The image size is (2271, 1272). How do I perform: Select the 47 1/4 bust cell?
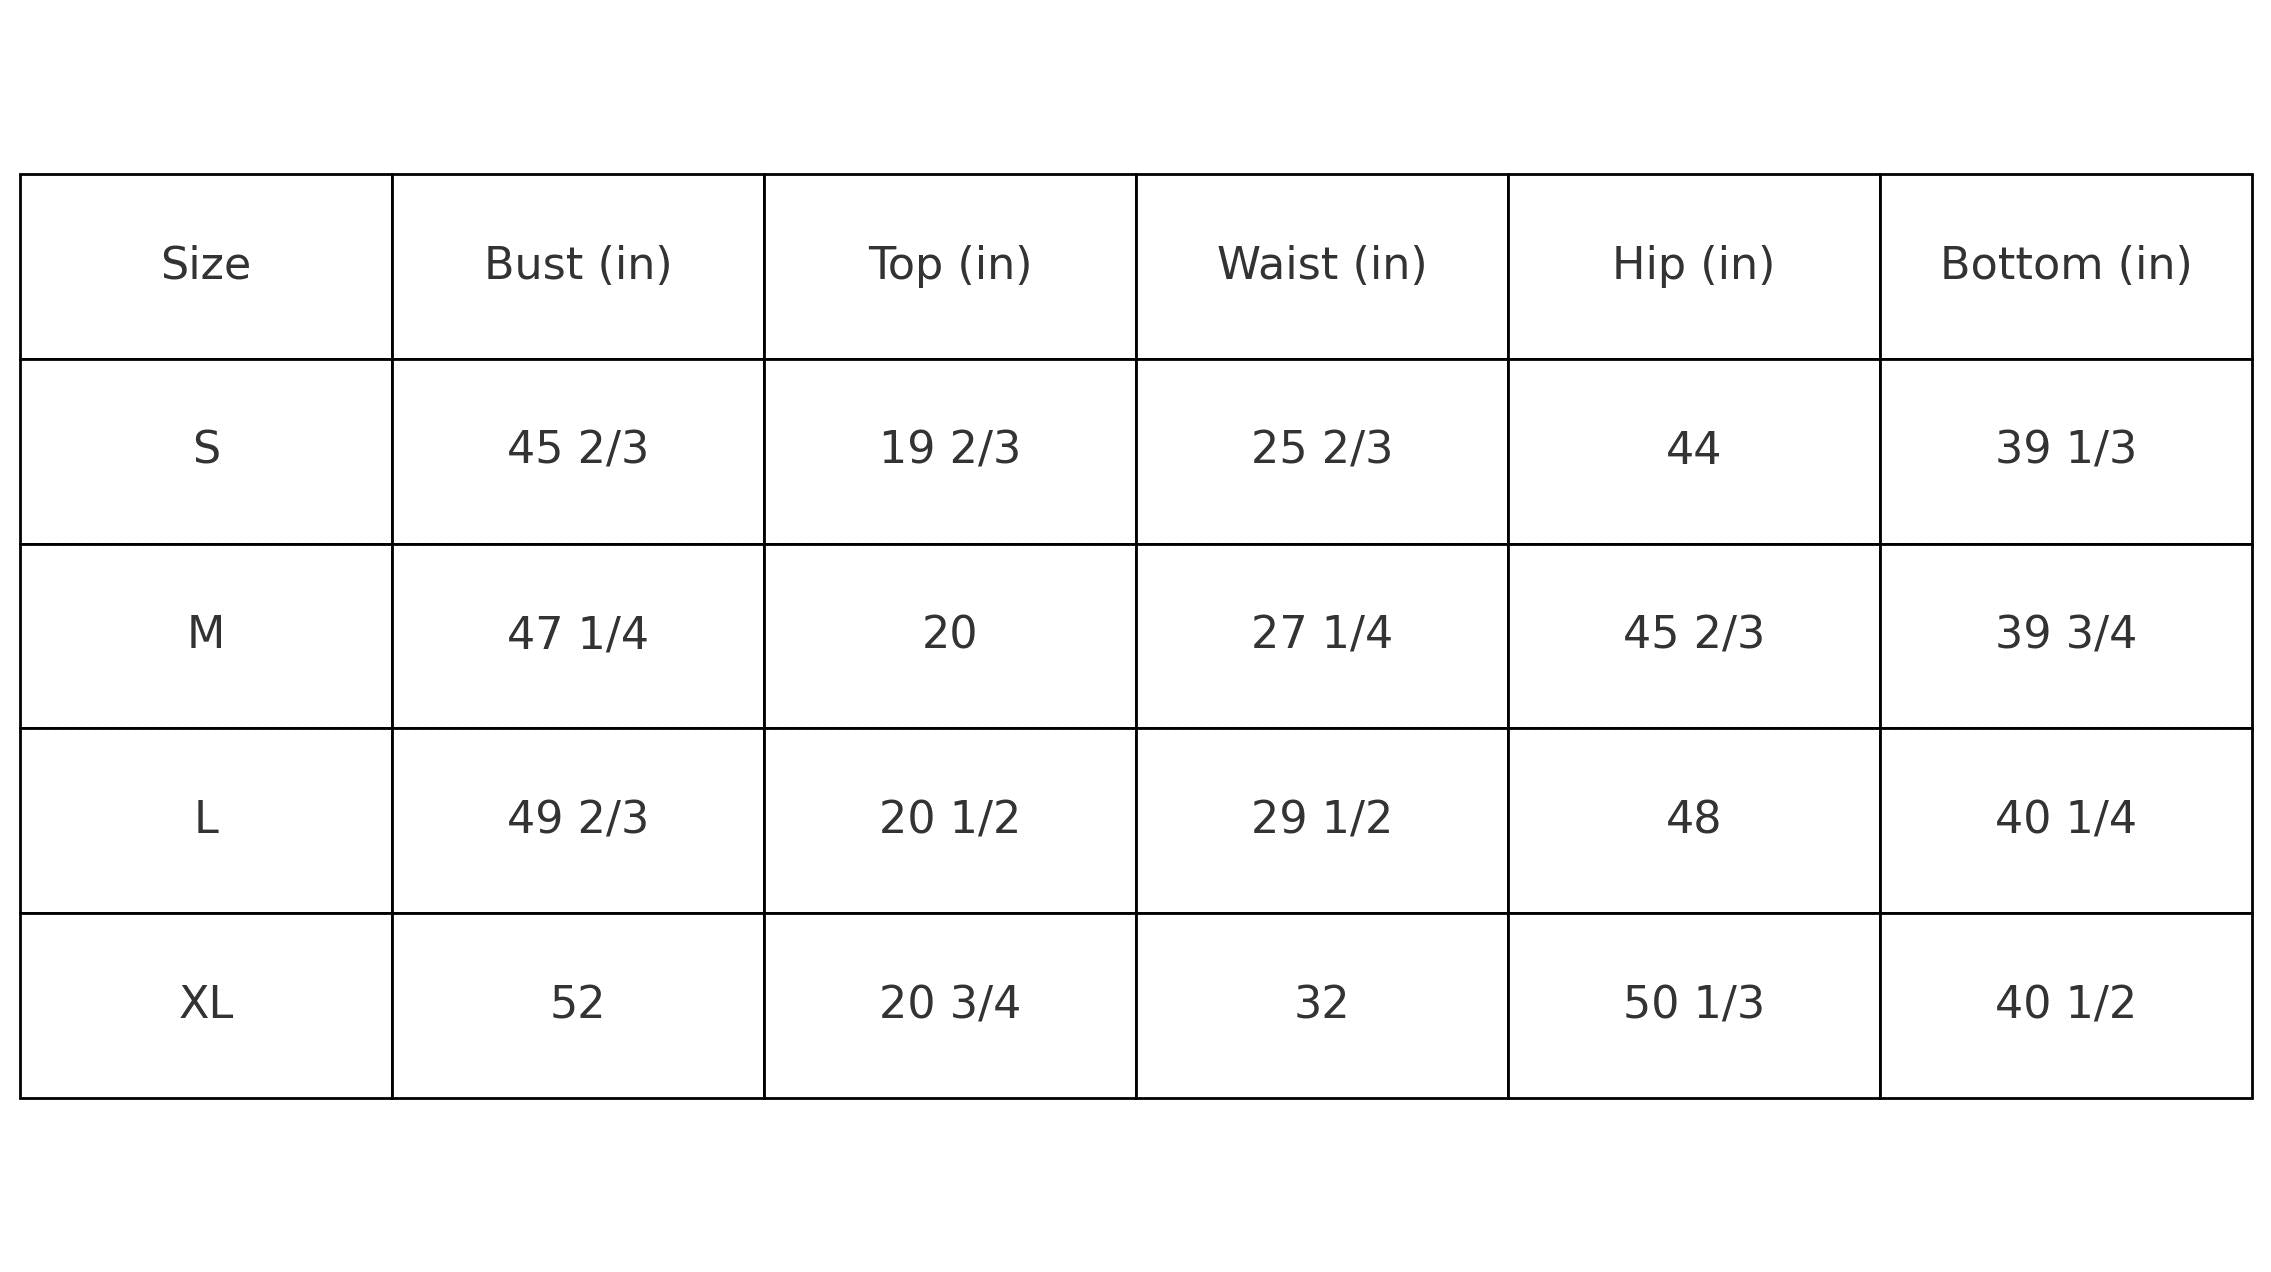click(578, 634)
